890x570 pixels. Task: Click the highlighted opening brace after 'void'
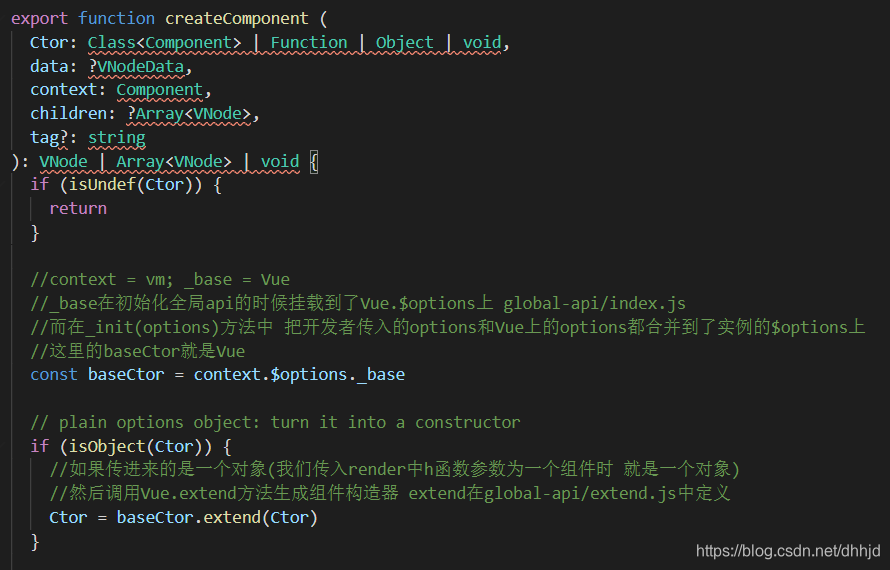(314, 161)
